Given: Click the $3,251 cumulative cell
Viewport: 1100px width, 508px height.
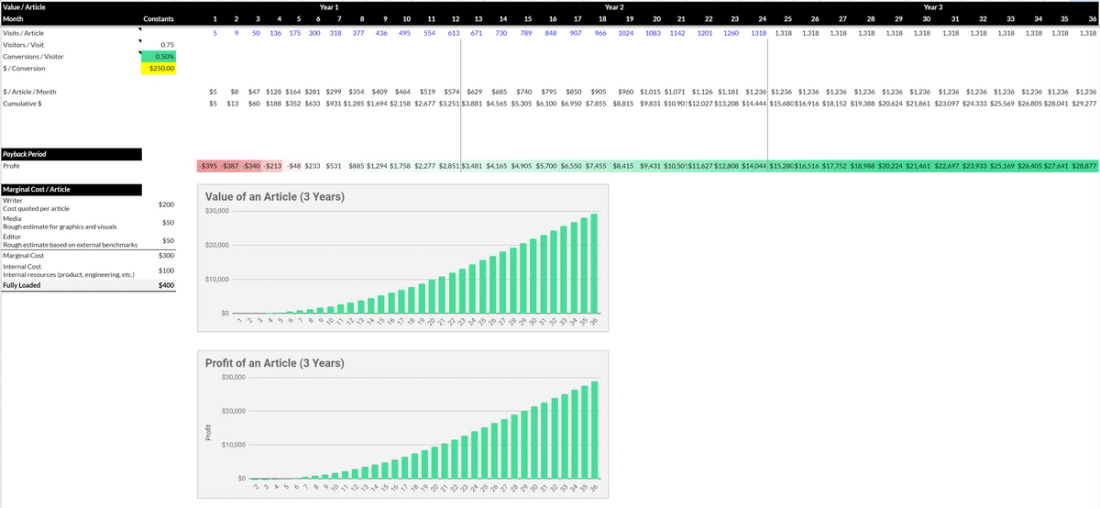Looking at the screenshot, I should coord(449,104).
